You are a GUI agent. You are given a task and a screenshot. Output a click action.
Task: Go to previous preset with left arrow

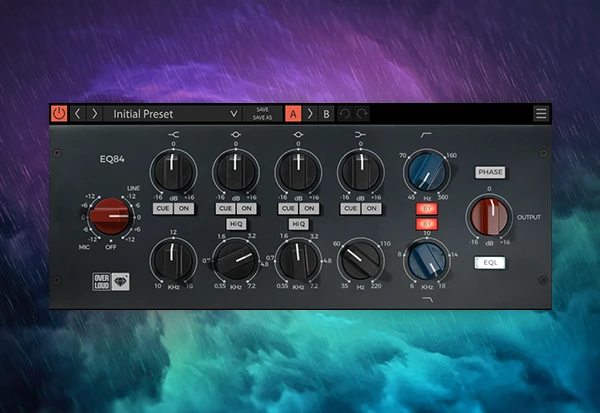click(x=78, y=114)
